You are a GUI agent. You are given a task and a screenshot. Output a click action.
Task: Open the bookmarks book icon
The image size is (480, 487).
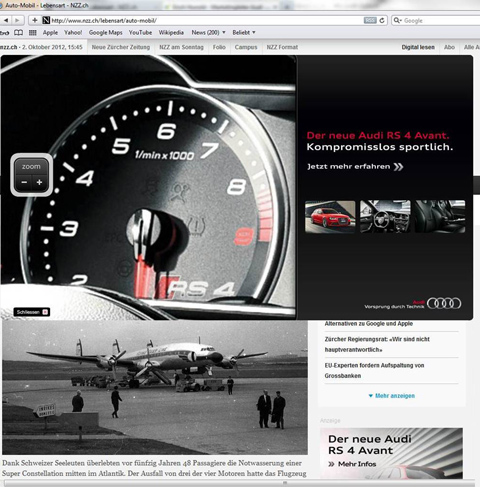[x=18, y=33]
